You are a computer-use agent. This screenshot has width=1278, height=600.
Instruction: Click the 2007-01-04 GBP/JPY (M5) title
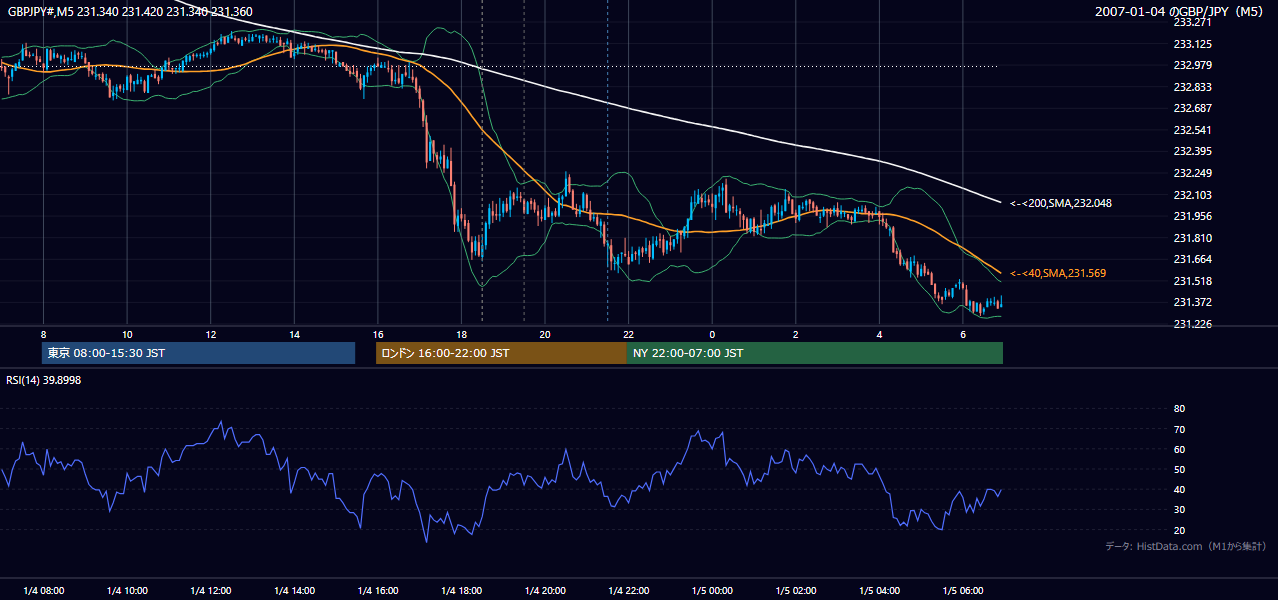click(1180, 11)
